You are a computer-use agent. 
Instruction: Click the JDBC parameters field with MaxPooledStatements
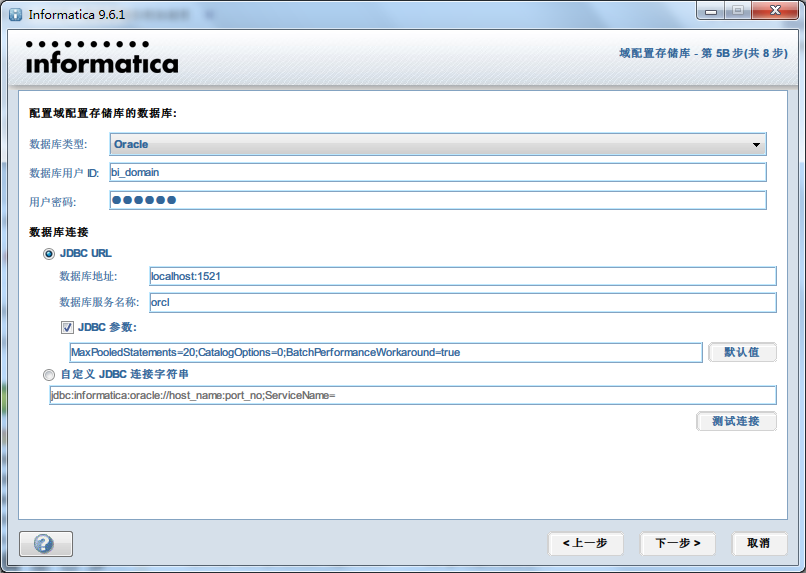pyautogui.click(x=386, y=353)
